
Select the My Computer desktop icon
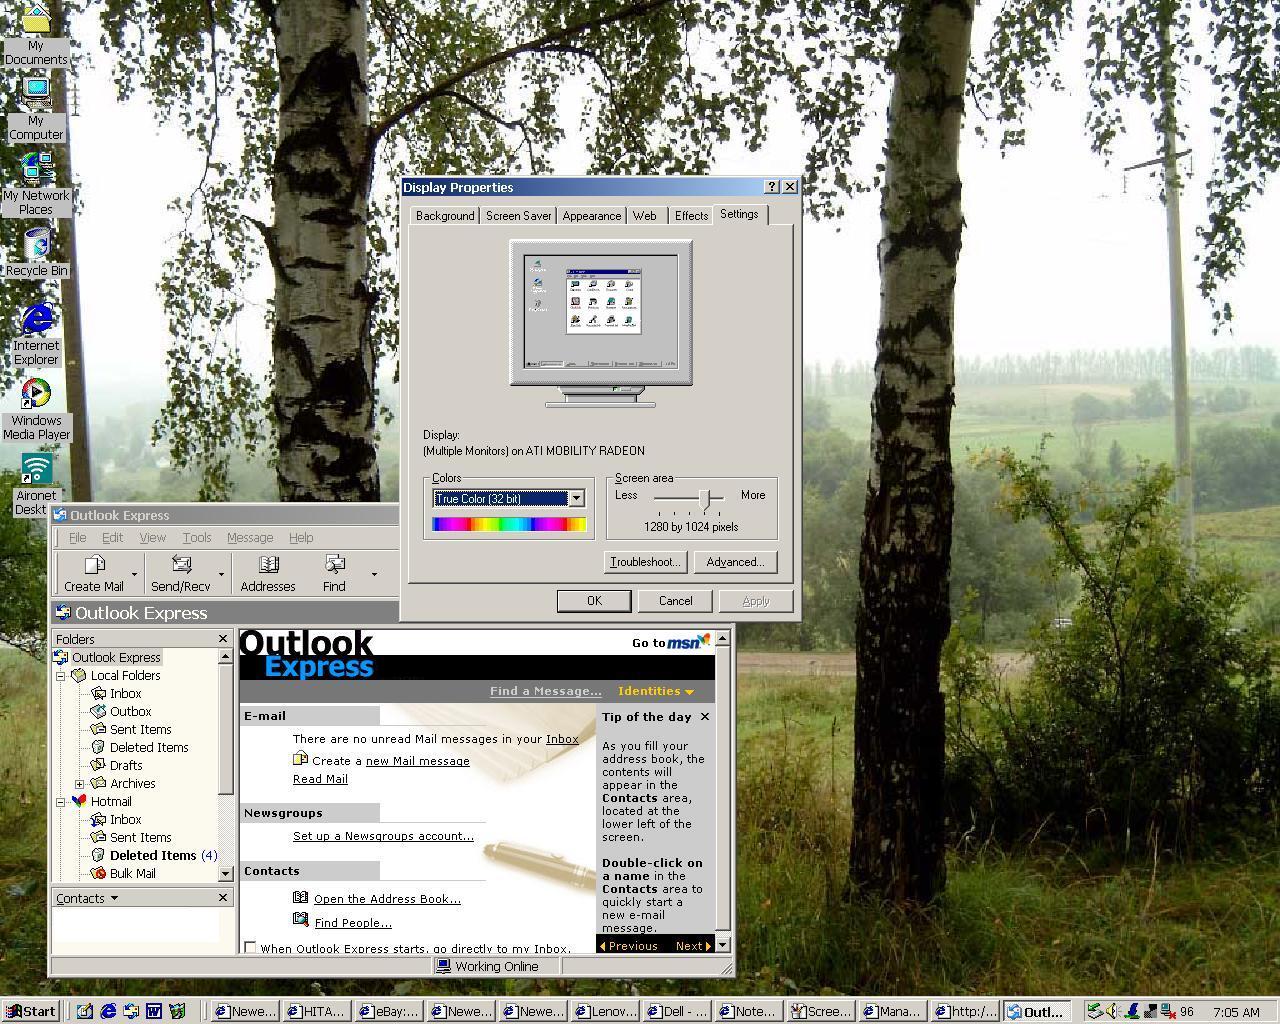click(36, 109)
